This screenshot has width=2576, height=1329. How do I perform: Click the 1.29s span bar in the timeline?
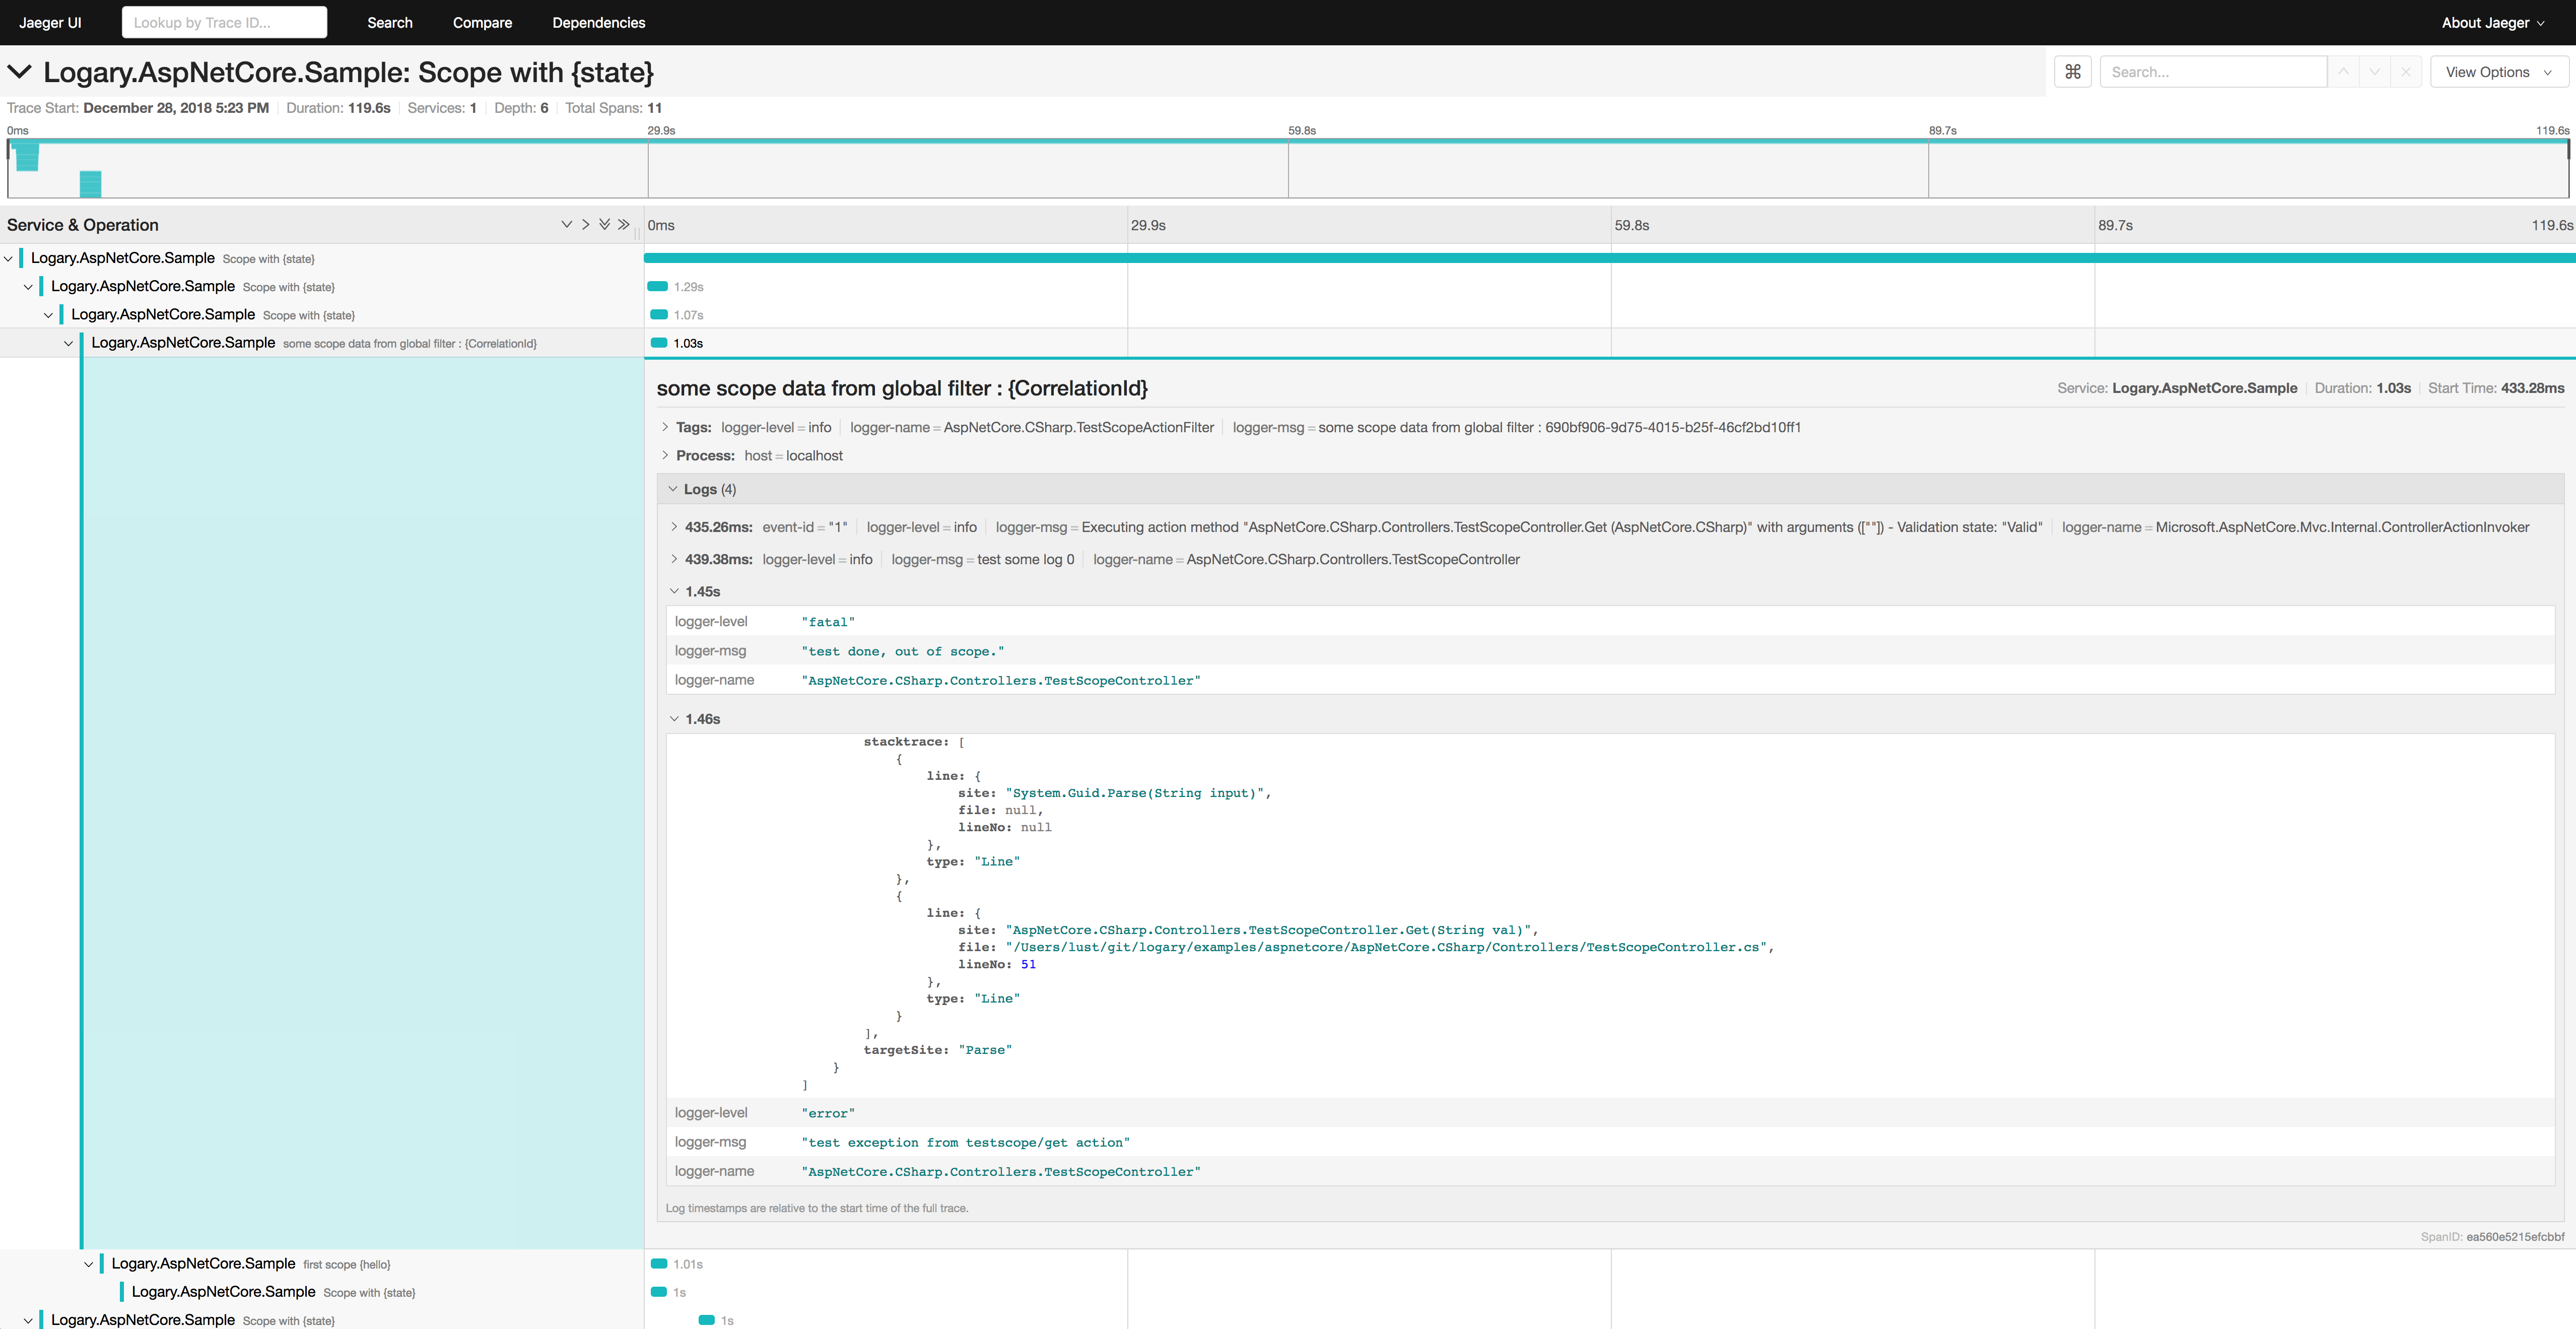coord(658,287)
